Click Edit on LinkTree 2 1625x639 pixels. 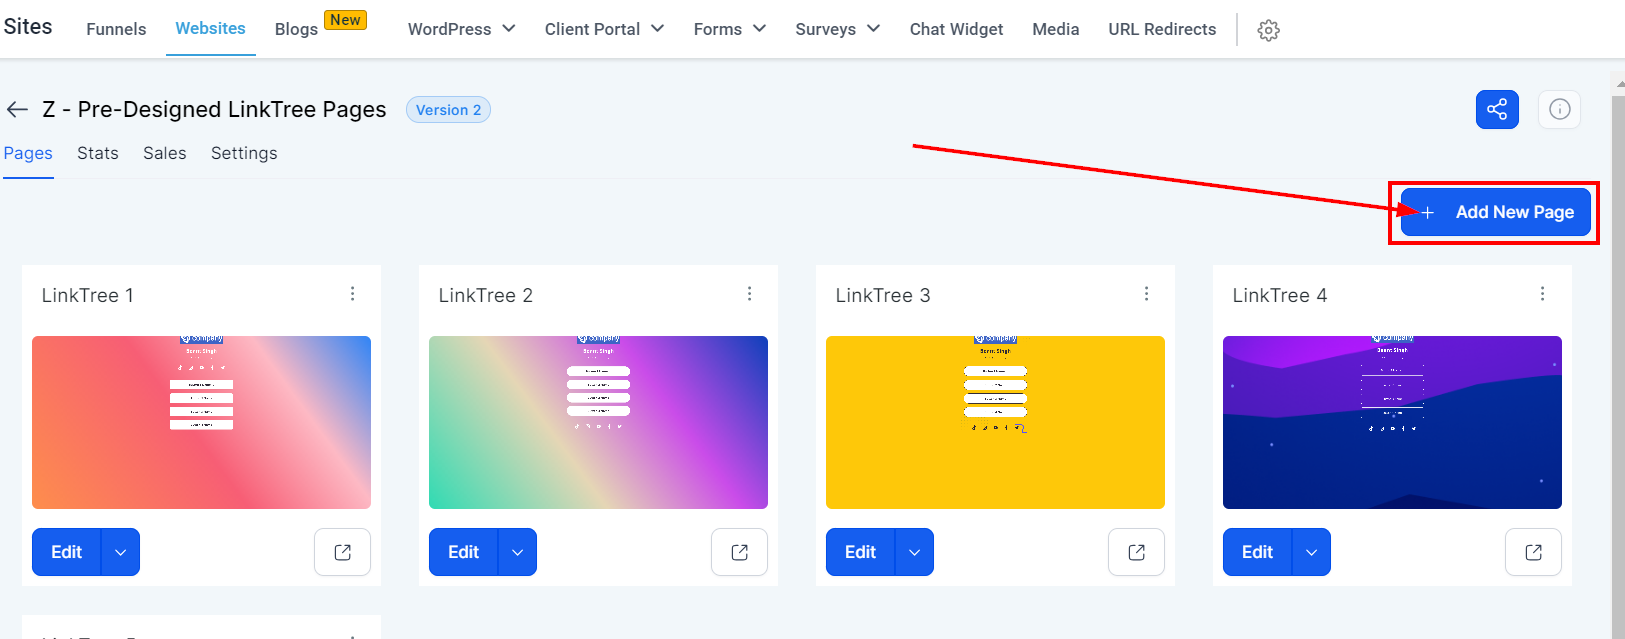coord(463,552)
